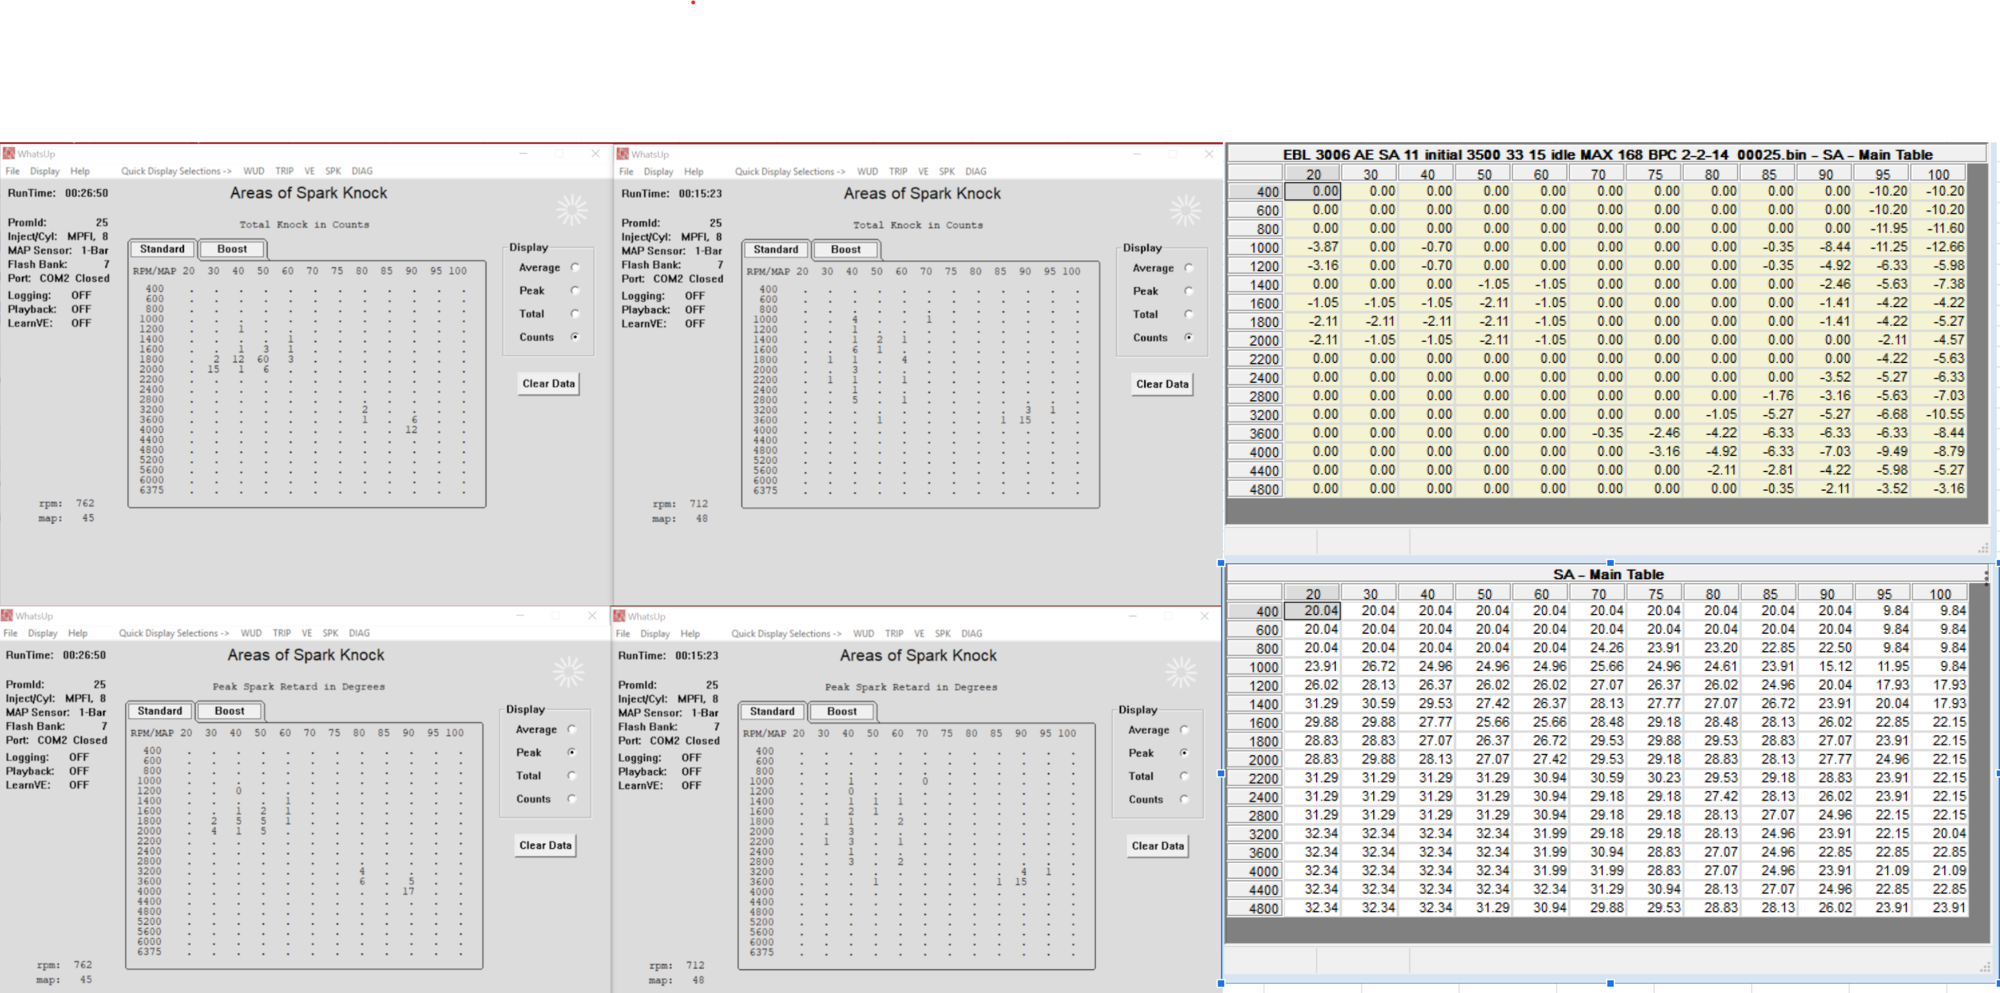Select the SPK quick display in top-left window
This screenshot has height=993, width=2000.
click(x=333, y=171)
